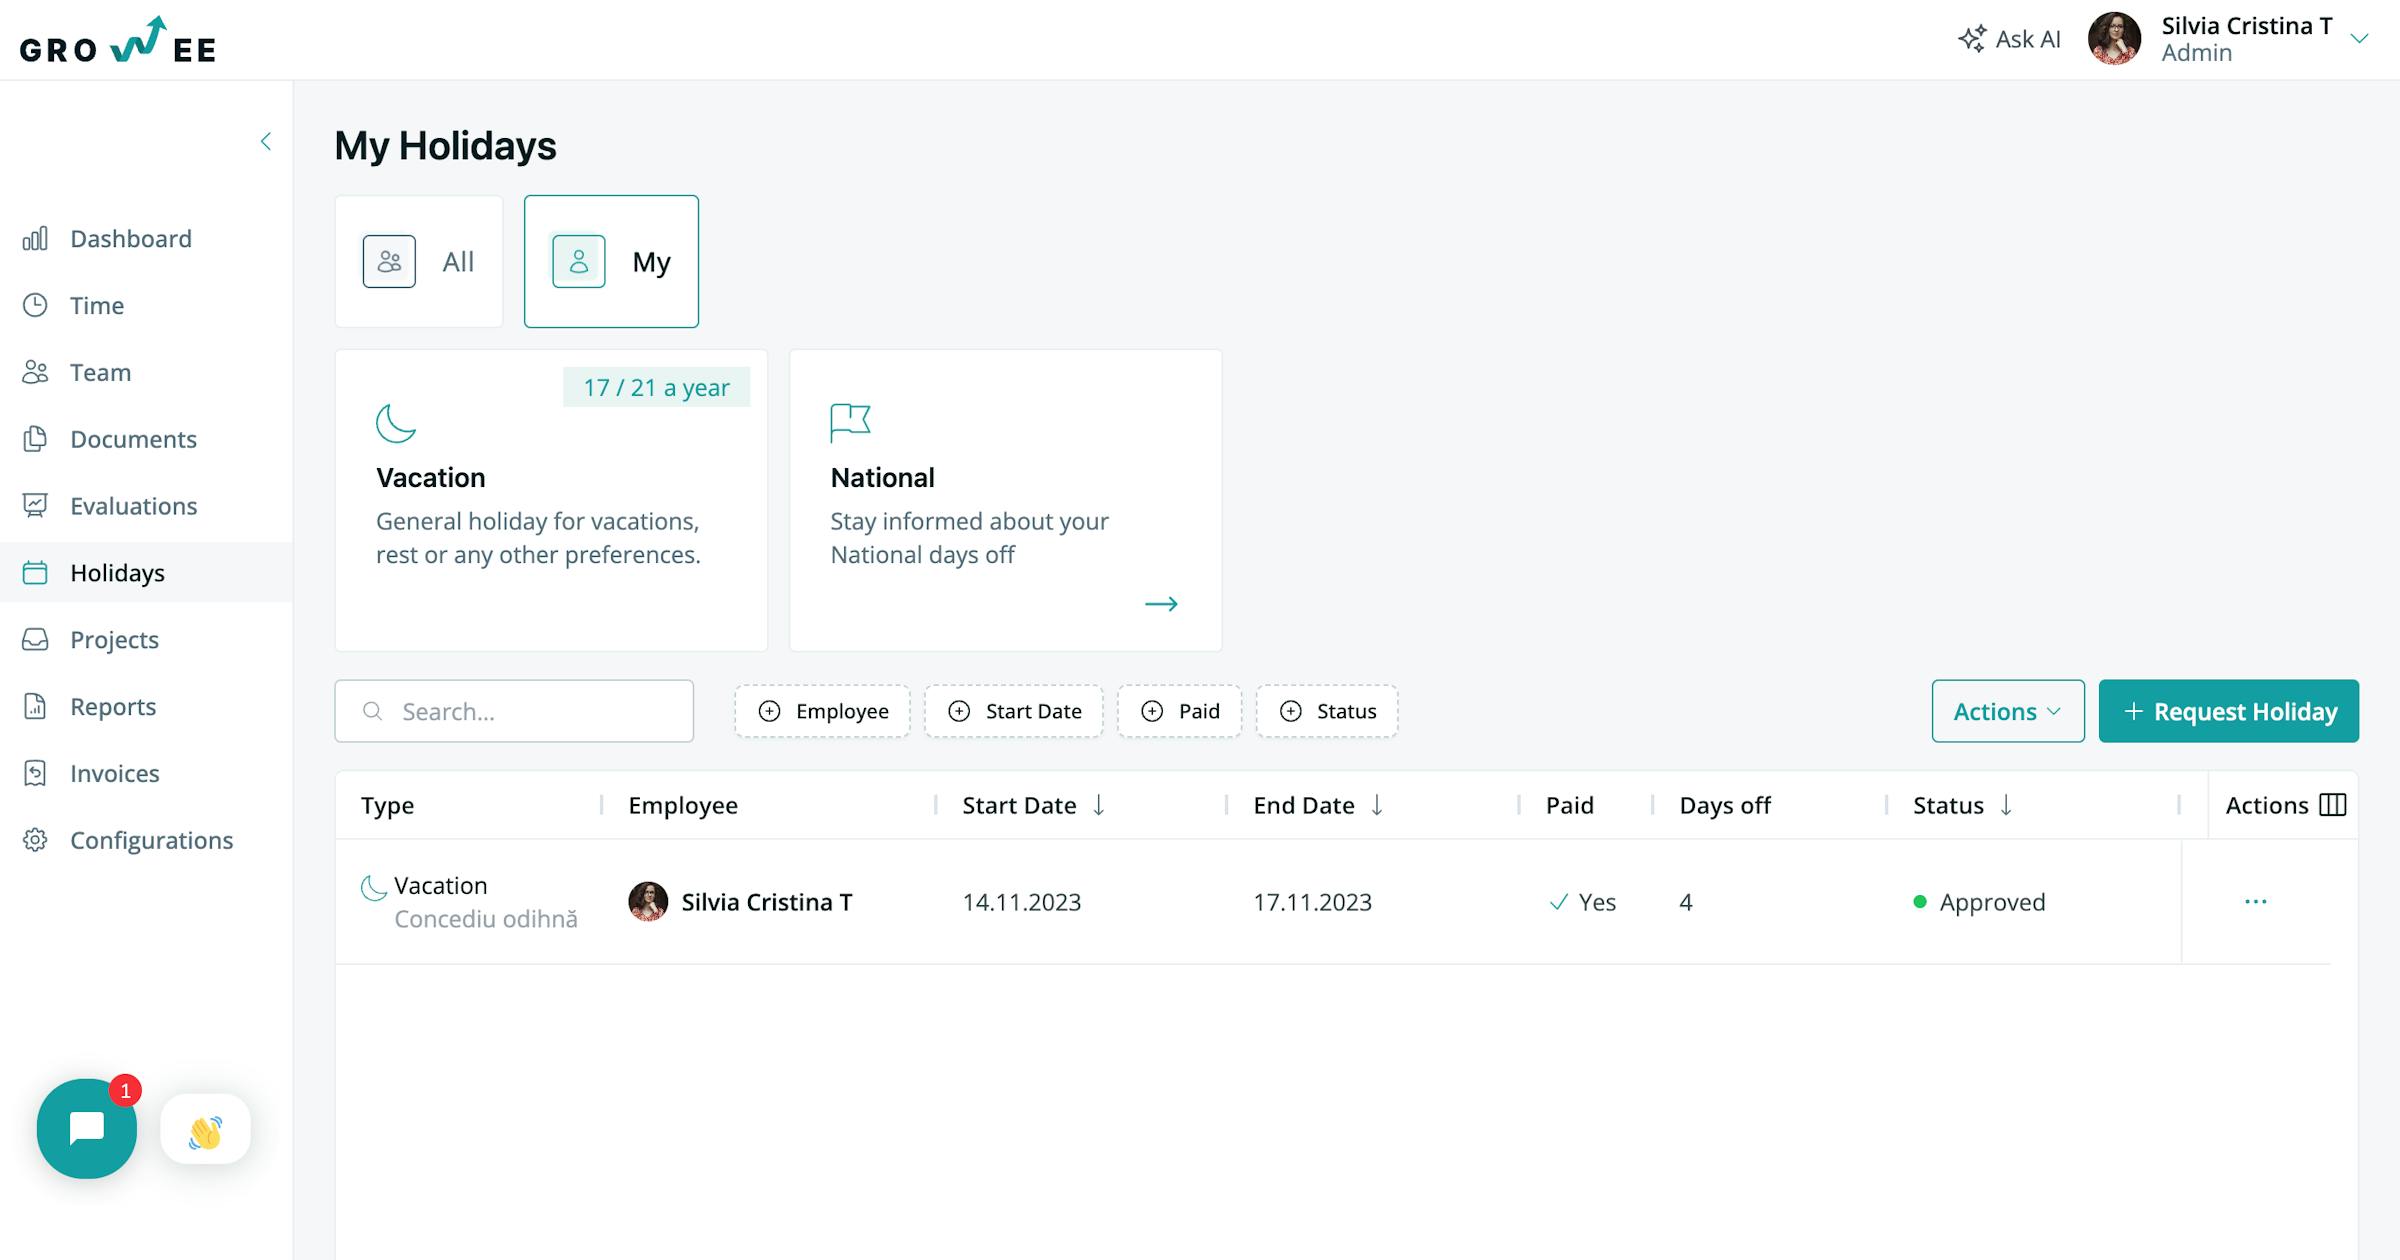The height and width of the screenshot is (1260, 2400).
Task: Open the column chooser icon beside Actions
Action: pos(2333,805)
